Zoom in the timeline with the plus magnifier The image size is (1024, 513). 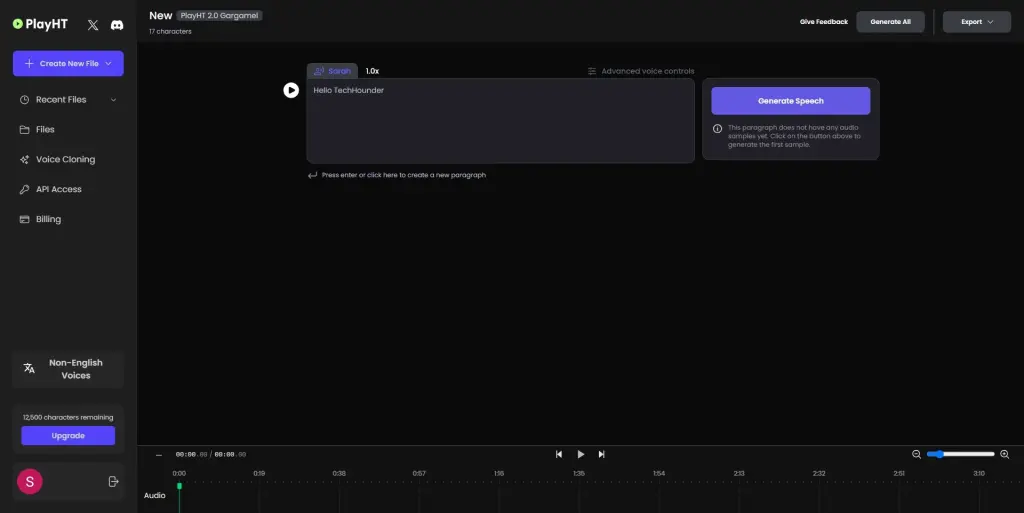point(1004,454)
